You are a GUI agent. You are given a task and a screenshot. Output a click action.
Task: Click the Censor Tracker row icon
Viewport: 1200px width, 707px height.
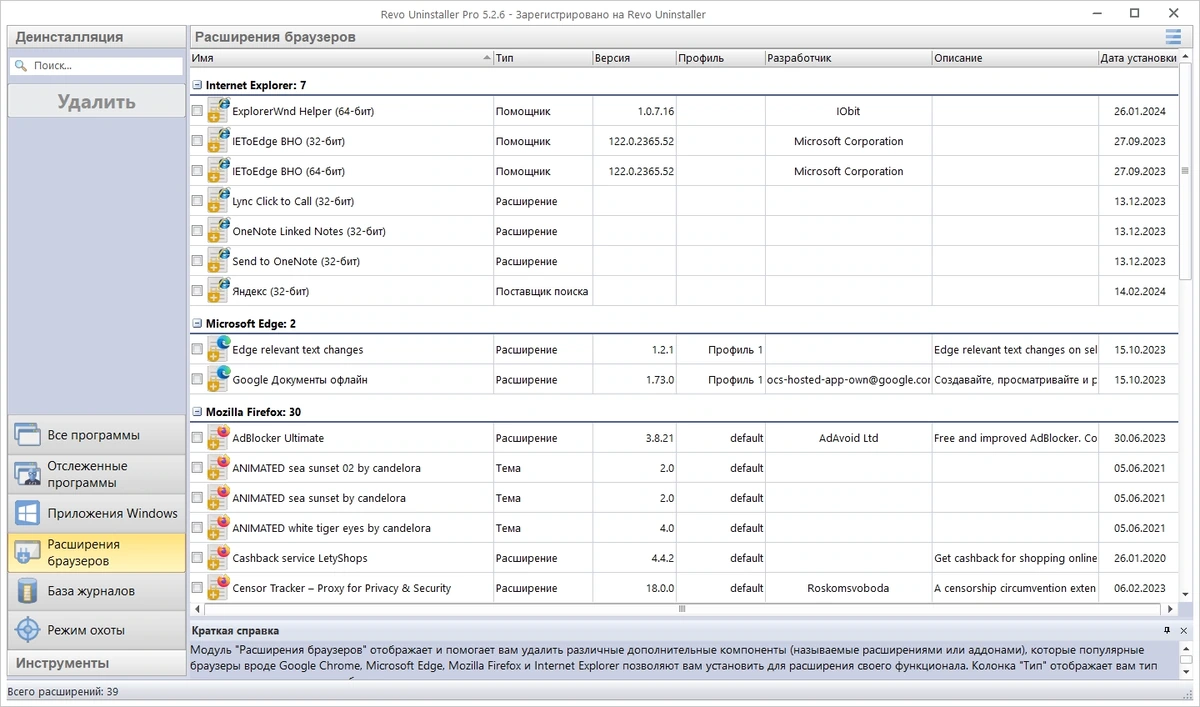click(x=219, y=588)
